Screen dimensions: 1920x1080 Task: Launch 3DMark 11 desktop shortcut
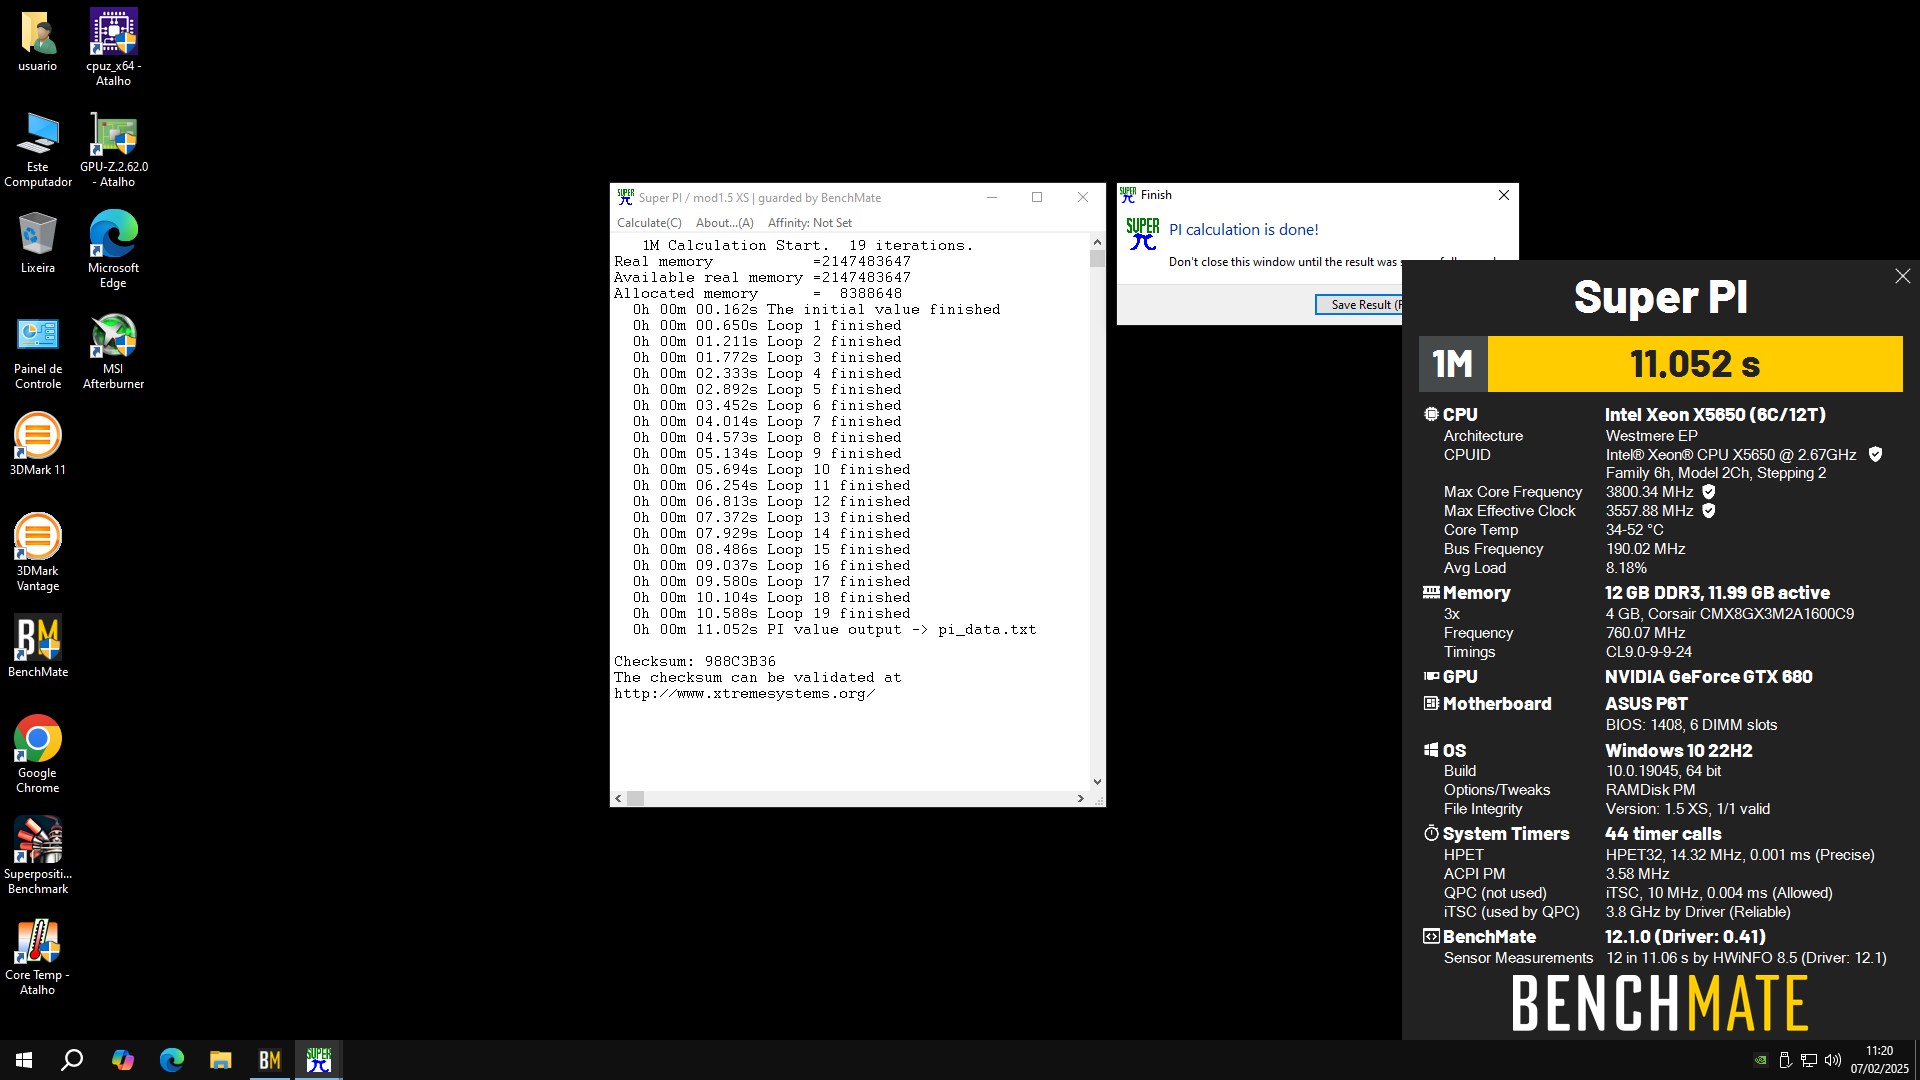[x=38, y=444]
